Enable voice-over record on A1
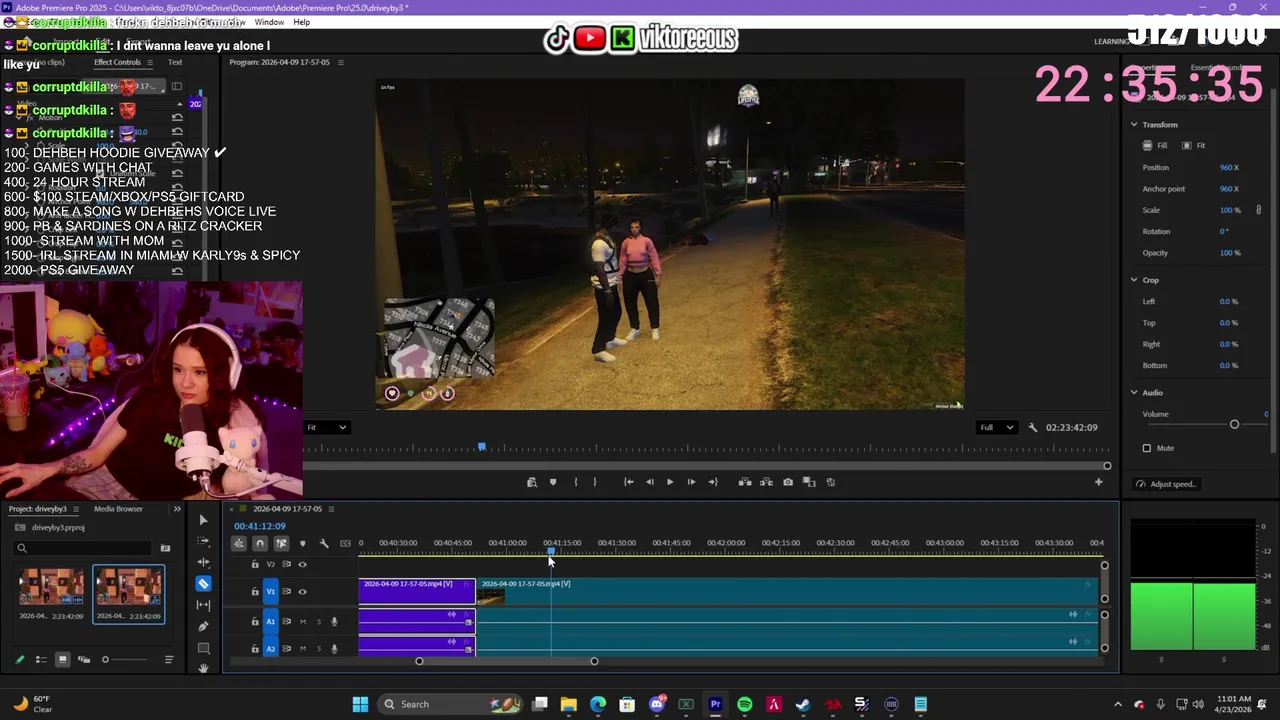This screenshot has width=1280, height=720. 334,621
